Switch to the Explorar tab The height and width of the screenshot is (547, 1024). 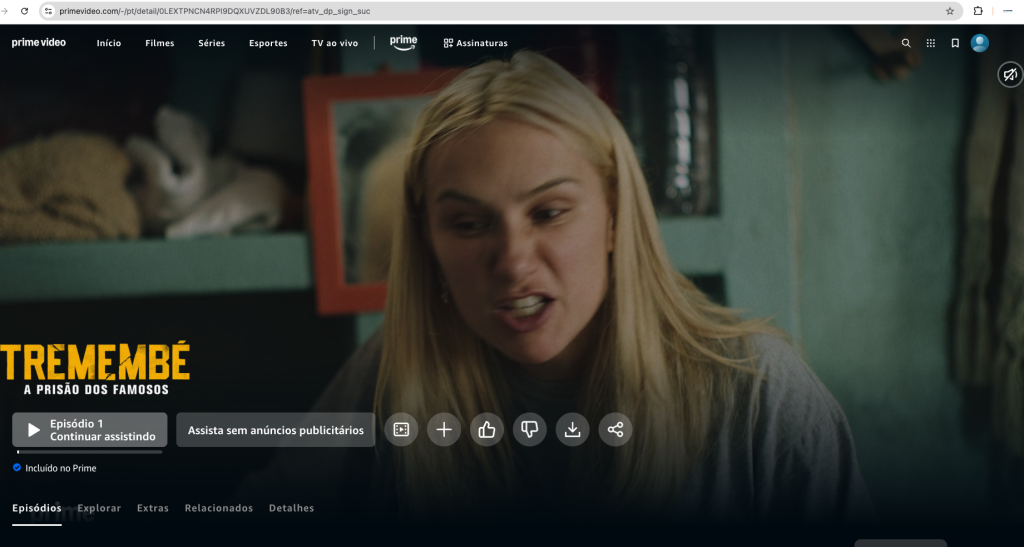(99, 508)
